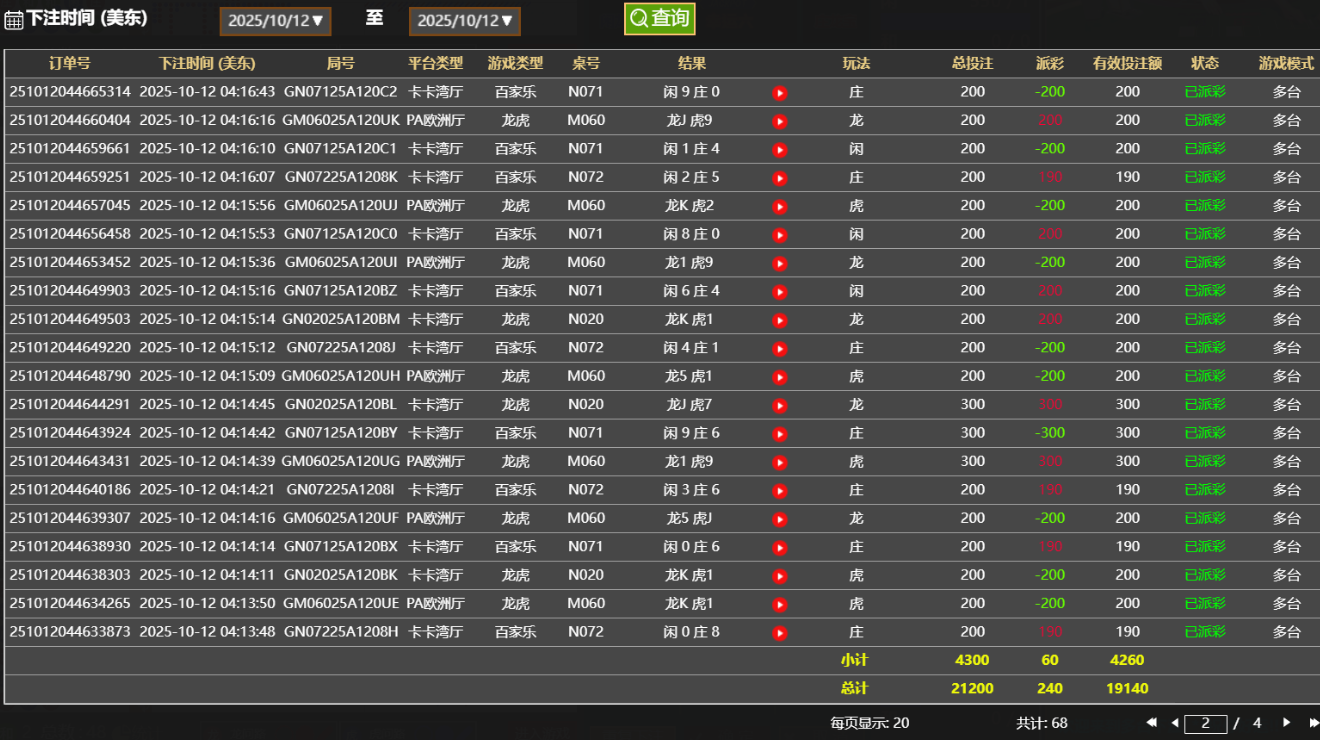Click the calendar icon beside 下注时间
The width and height of the screenshot is (1320, 740).
coord(14,21)
